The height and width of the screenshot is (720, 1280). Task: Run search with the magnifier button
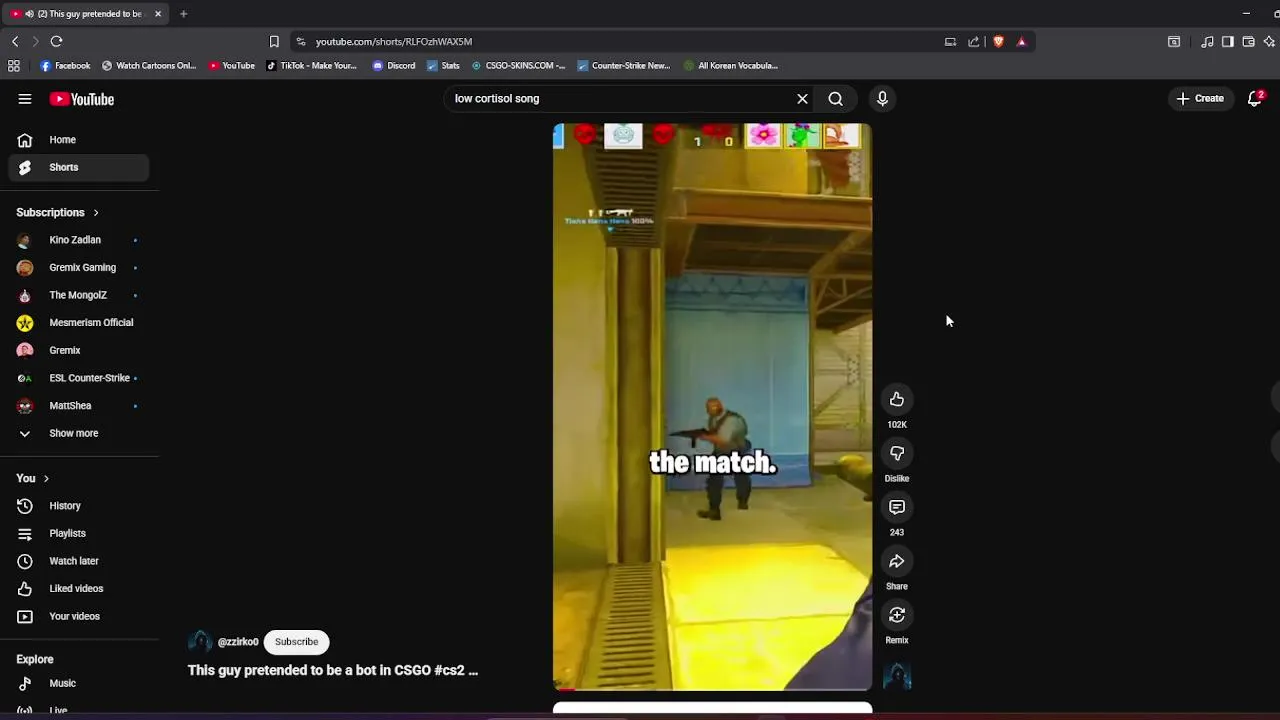click(836, 99)
